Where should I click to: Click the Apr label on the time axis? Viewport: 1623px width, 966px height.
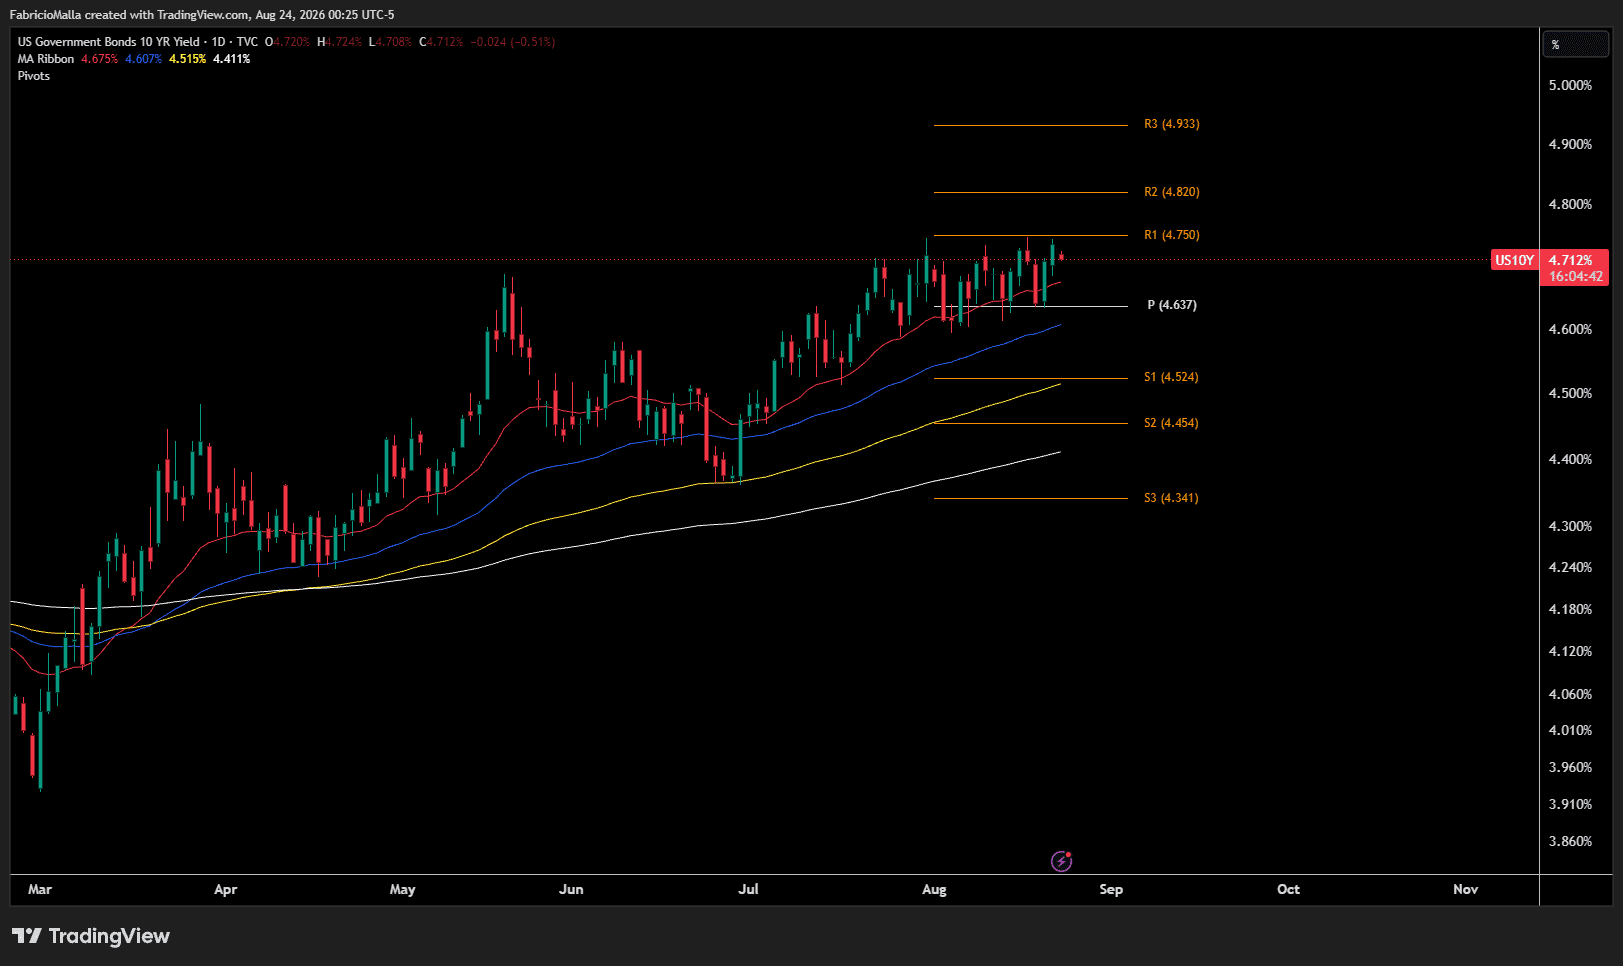(226, 889)
